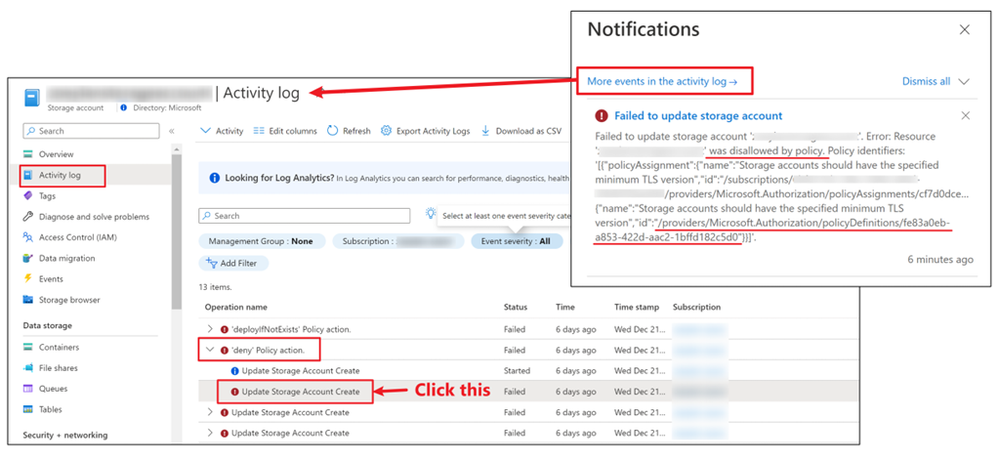Click Export Activity Logs
The image size is (999, 461).
[426, 131]
